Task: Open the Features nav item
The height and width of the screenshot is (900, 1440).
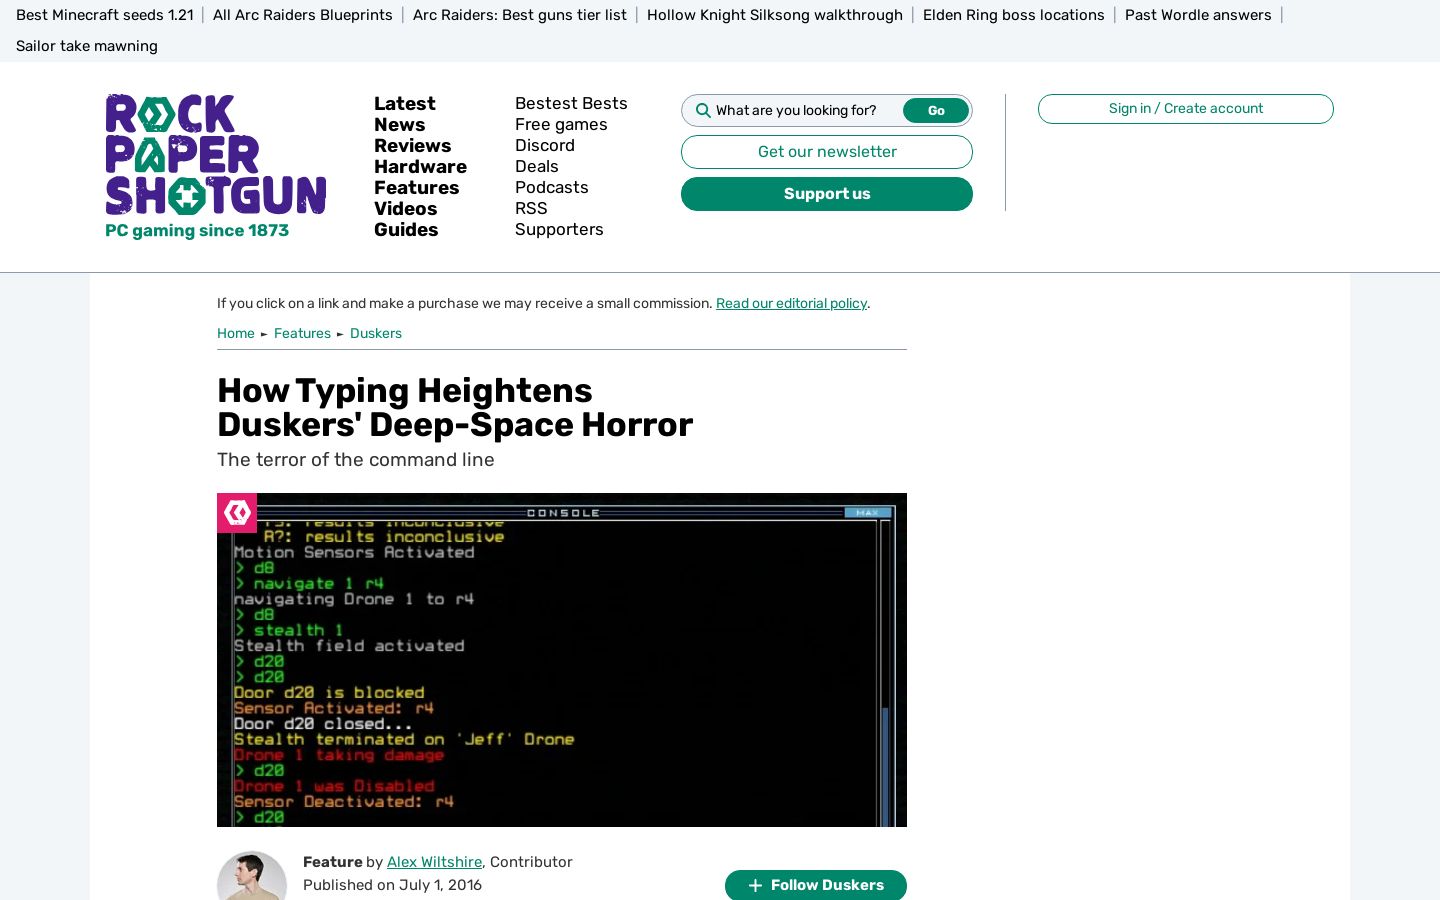Action: (417, 188)
